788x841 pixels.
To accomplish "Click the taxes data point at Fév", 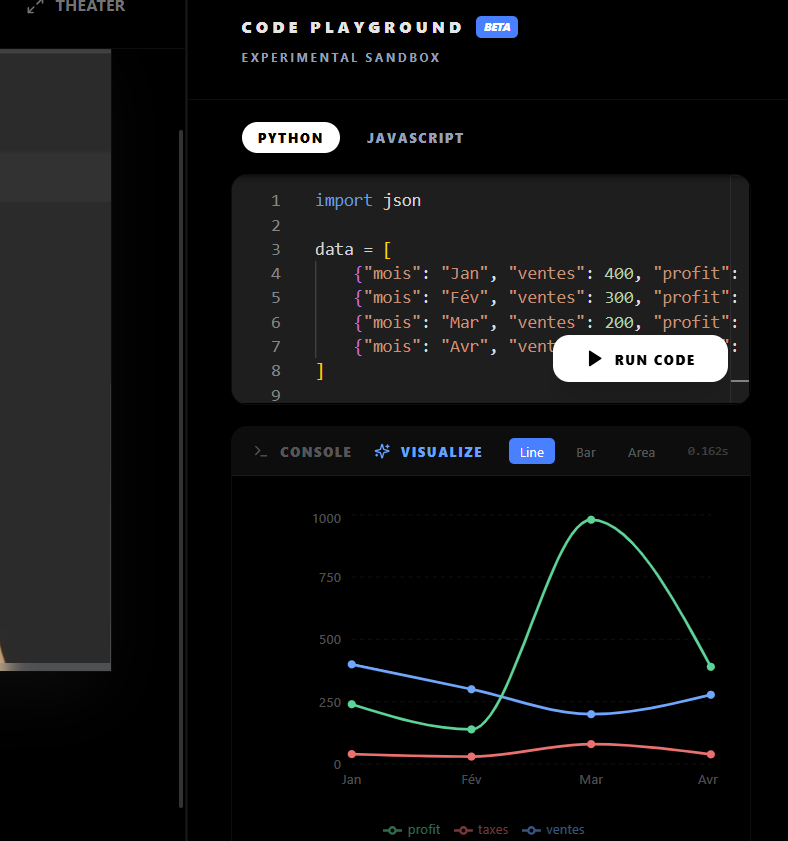I will (471, 757).
